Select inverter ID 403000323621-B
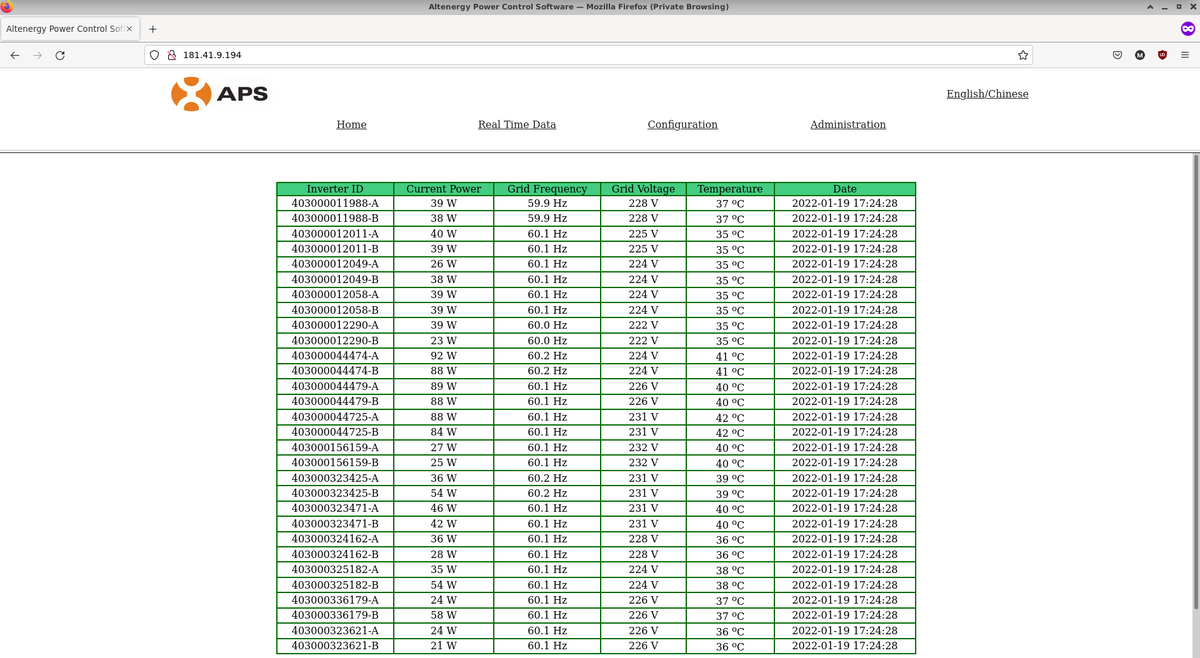The image size is (1200, 658). click(335, 646)
